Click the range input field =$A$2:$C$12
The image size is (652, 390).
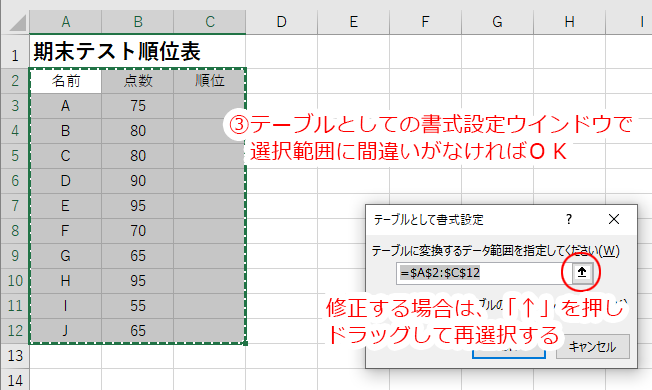coord(484,273)
